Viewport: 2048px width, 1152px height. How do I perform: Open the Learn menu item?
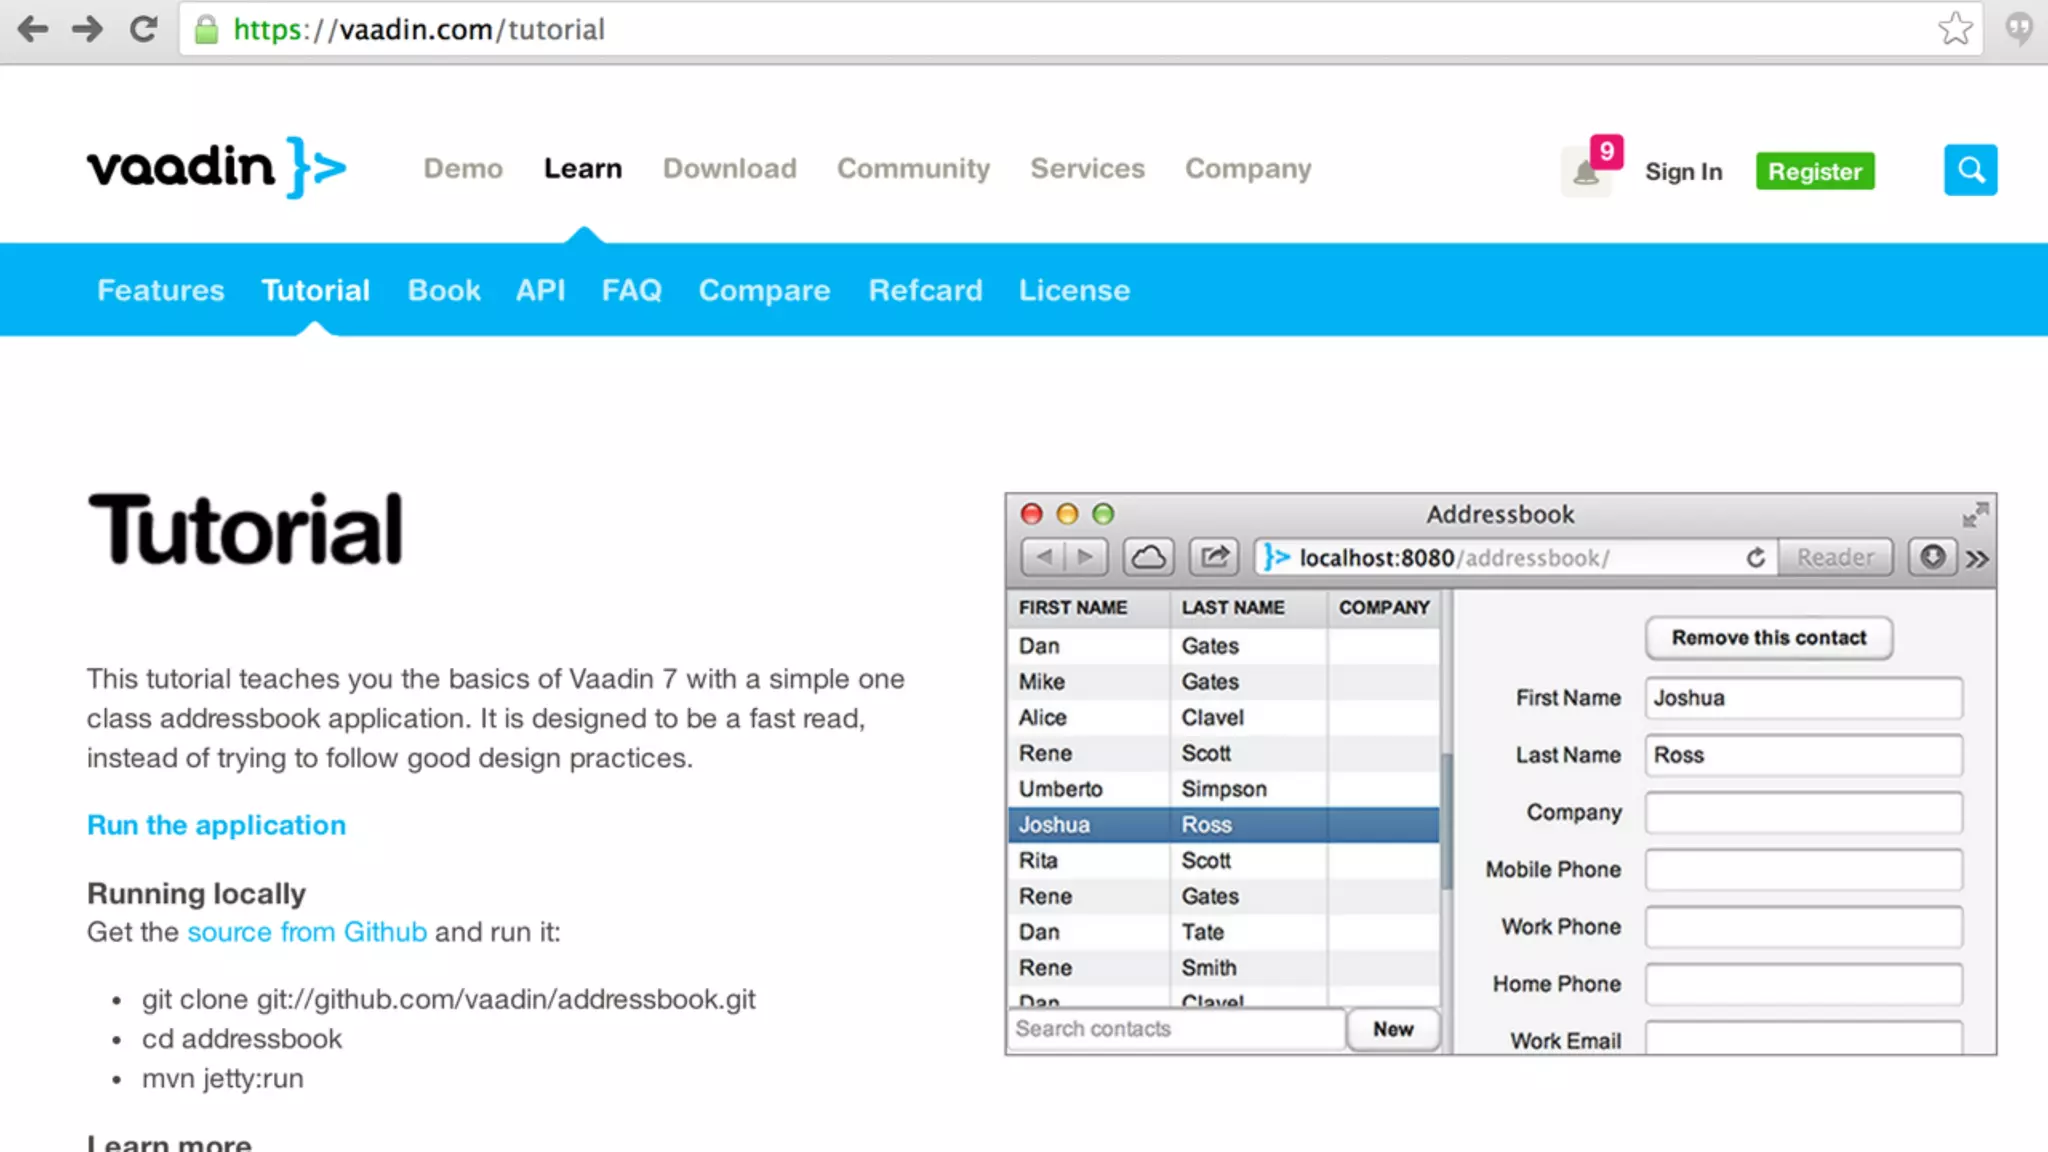coord(582,169)
